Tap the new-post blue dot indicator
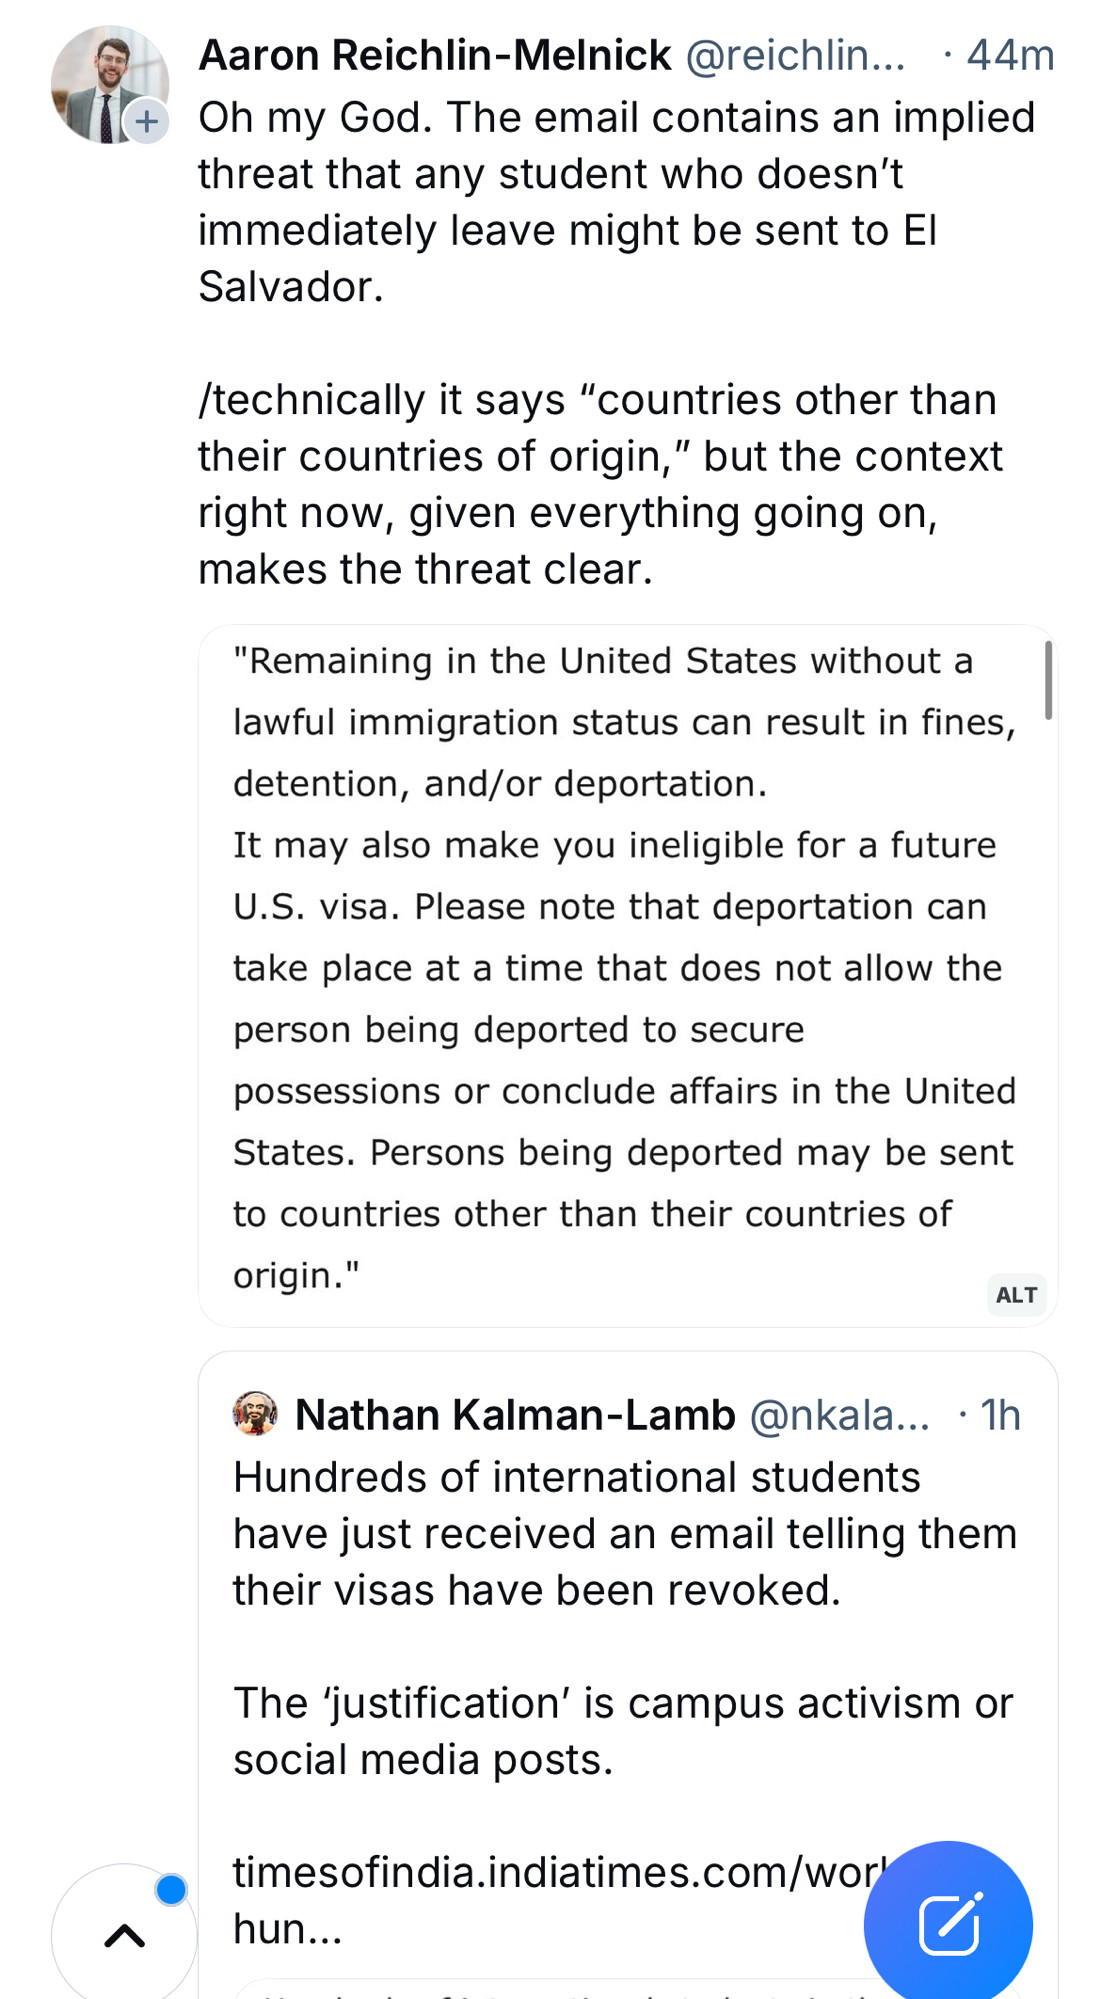Image resolution: width=1101 pixels, height=1999 pixels. 171,1889
